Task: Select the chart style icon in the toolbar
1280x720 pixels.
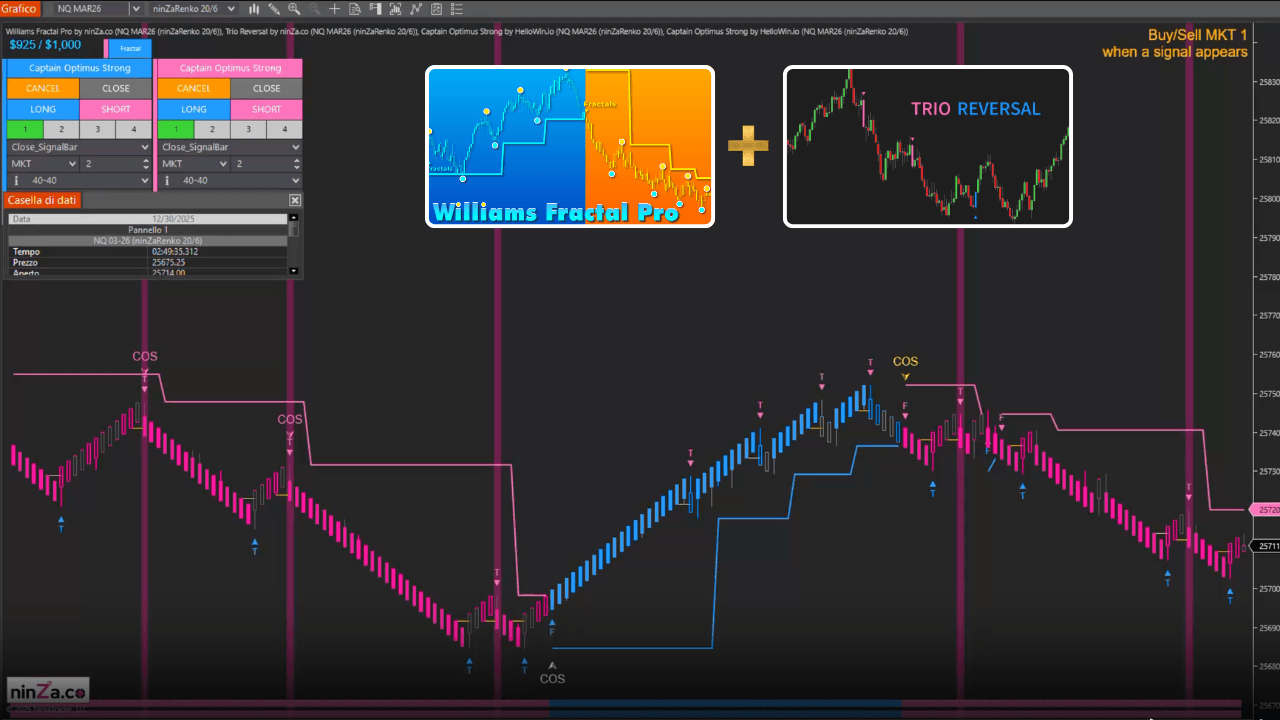Action: point(254,8)
